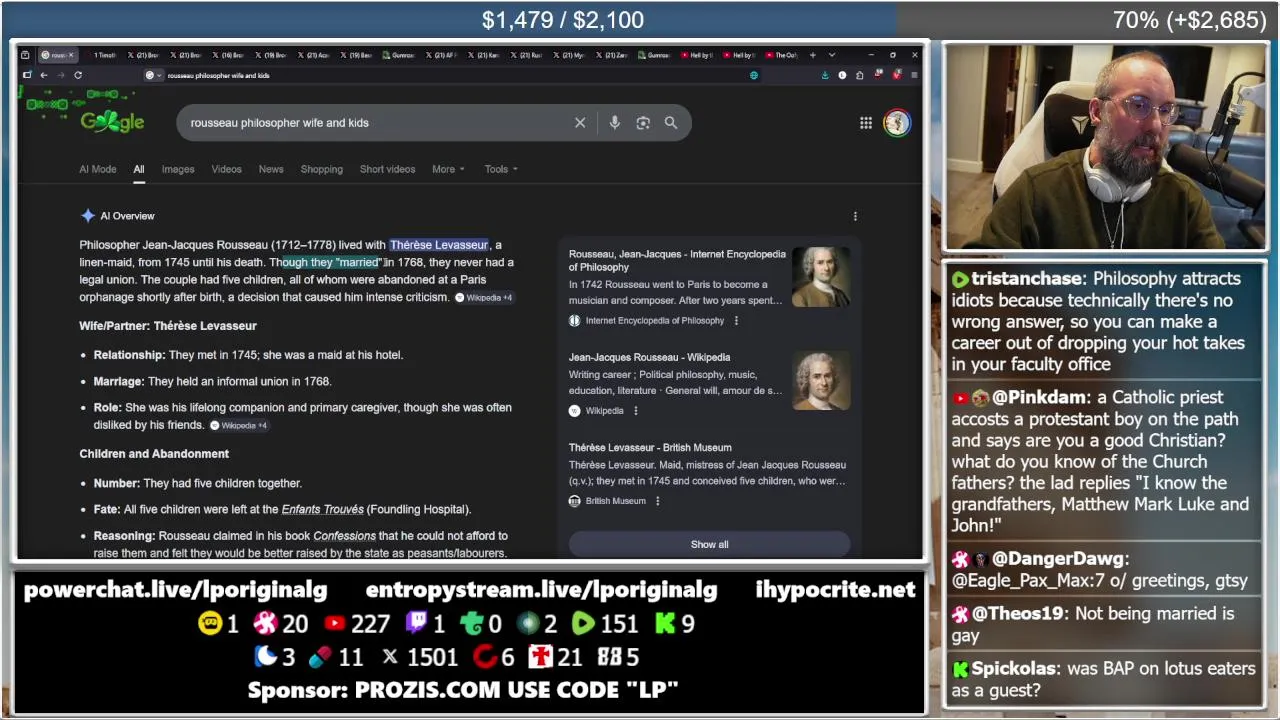Open options next to Wikipedia source
1280x720 pixels.
tap(635, 411)
